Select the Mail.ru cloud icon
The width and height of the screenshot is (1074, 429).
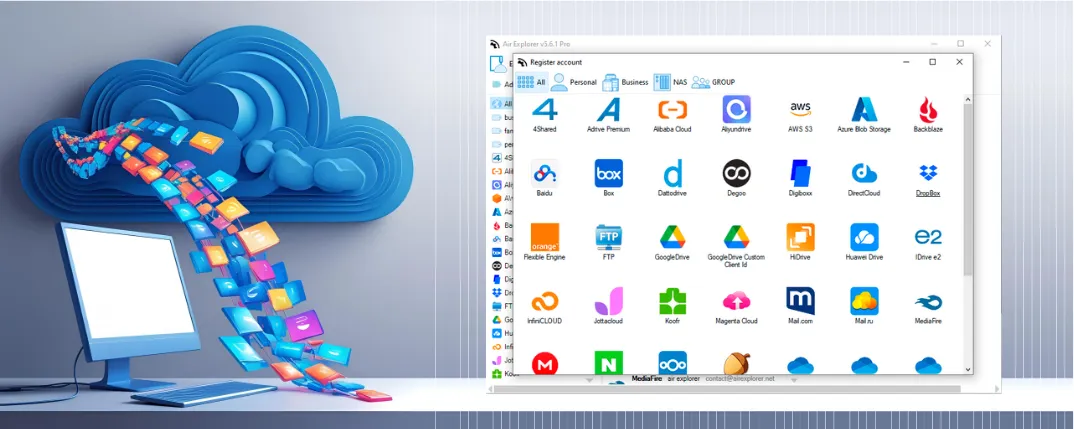pyautogui.click(x=864, y=301)
